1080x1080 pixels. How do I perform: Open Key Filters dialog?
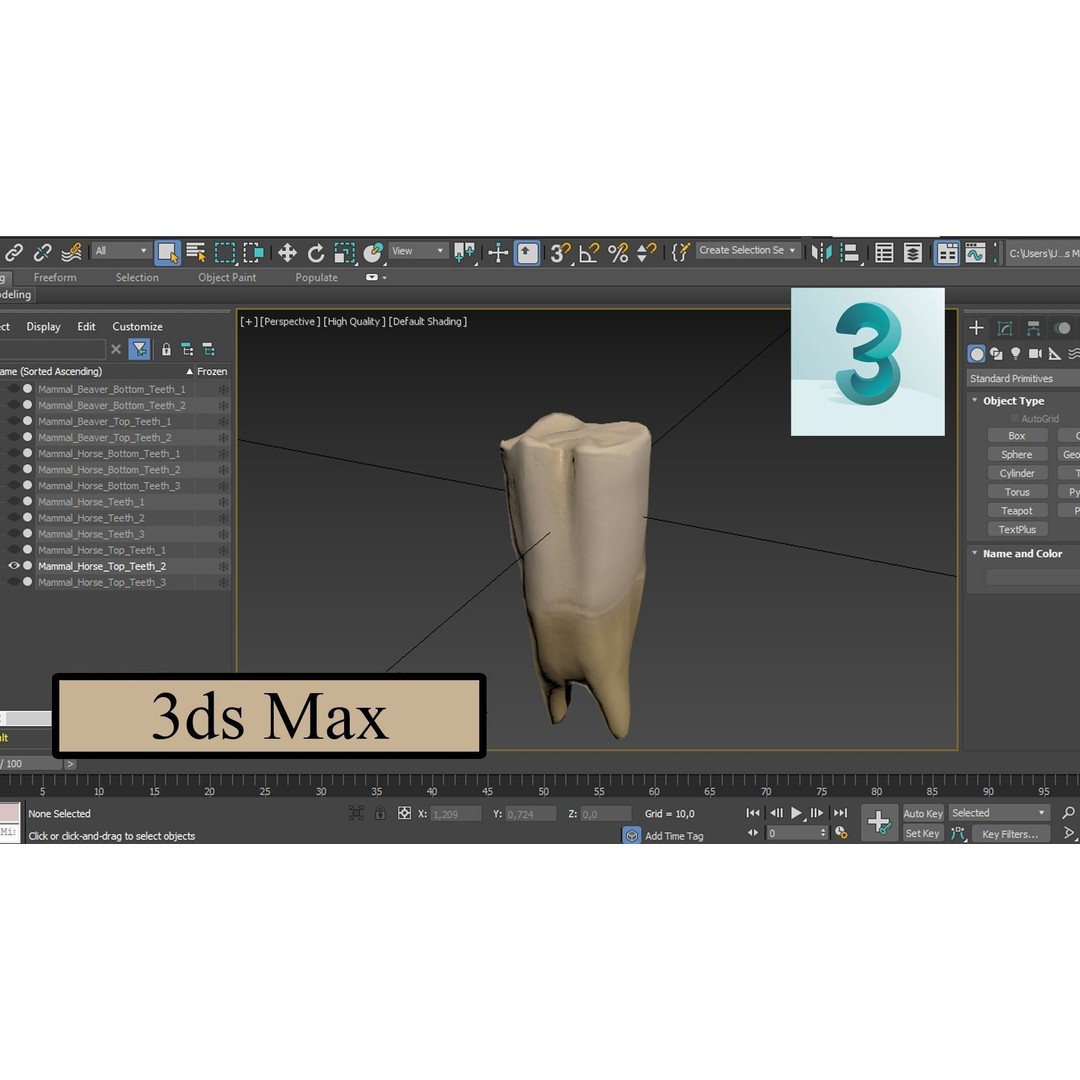(1010, 834)
